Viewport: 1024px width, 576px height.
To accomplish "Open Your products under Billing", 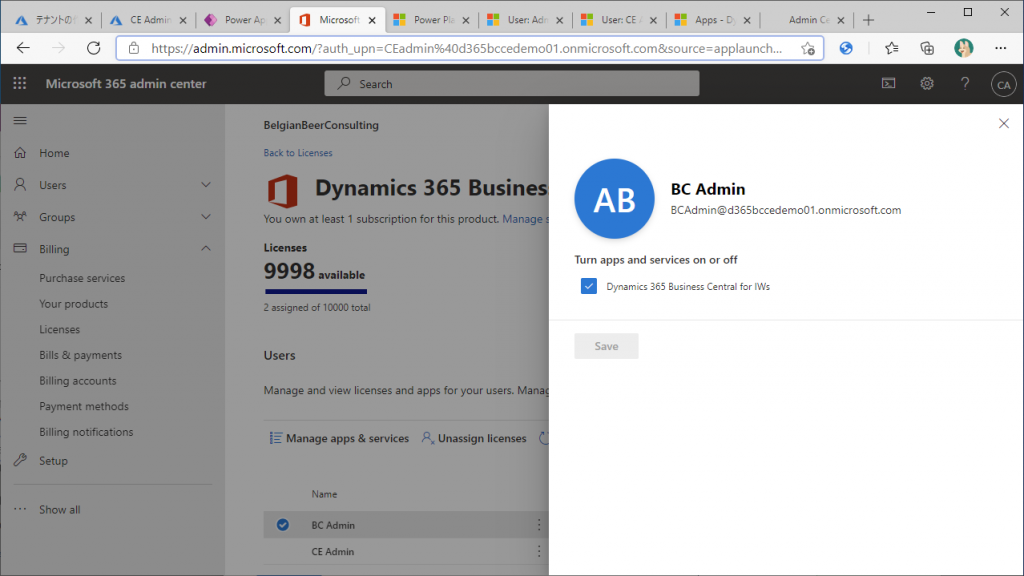I will (x=73, y=304).
